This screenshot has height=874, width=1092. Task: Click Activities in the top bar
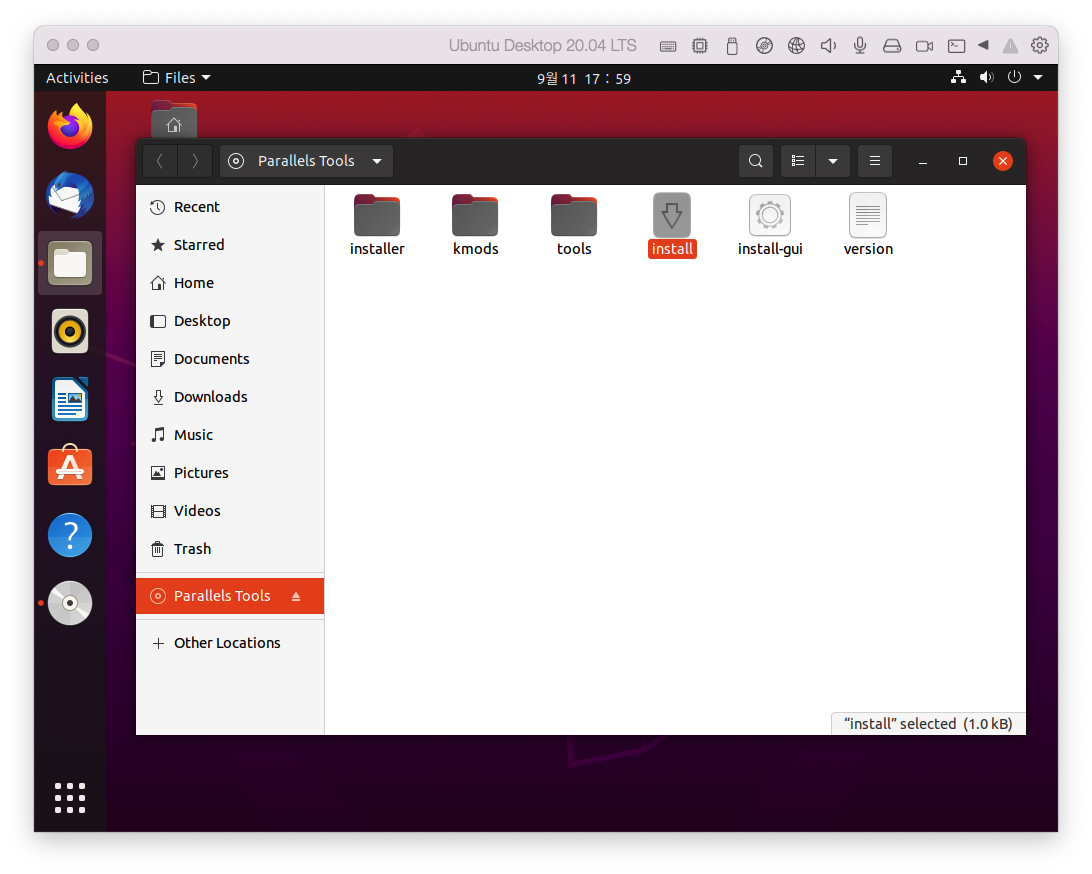click(x=77, y=78)
